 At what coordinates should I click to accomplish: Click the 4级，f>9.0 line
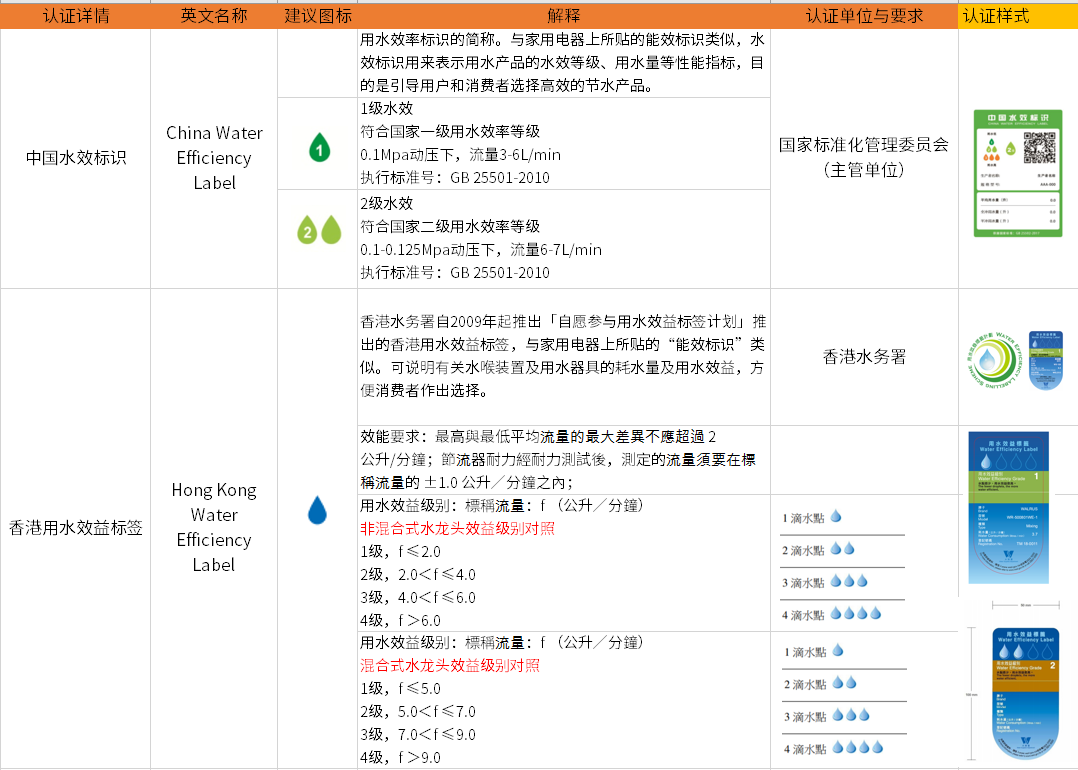[400, 758]
